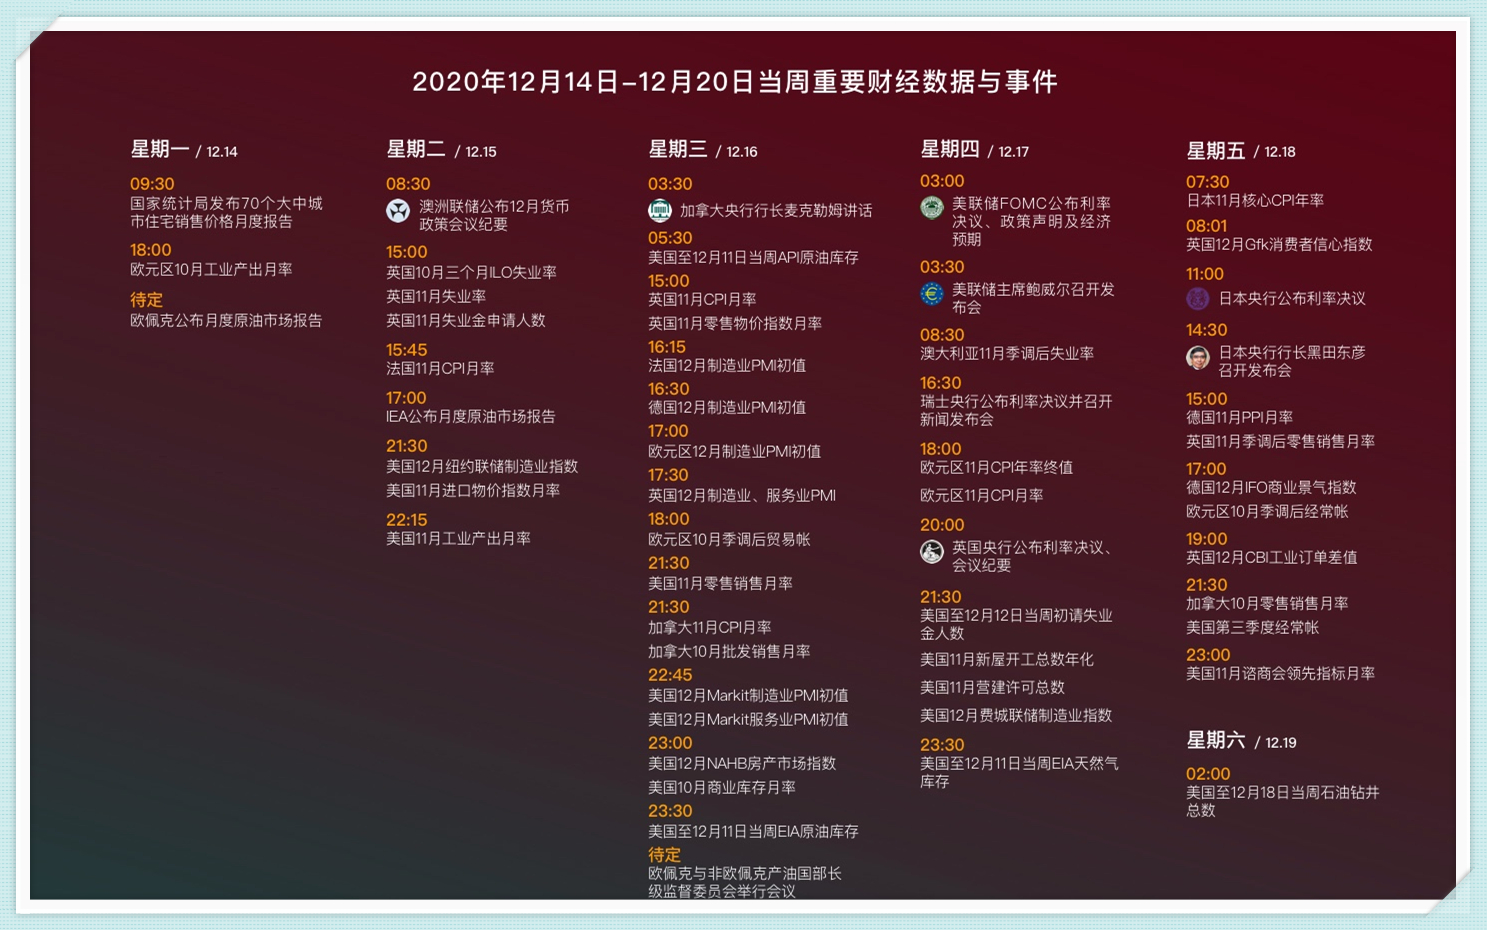Screen dimensions: 1487x930
Task: Select 英国11月失业金申请人数
Action: (x=466, y=320)
